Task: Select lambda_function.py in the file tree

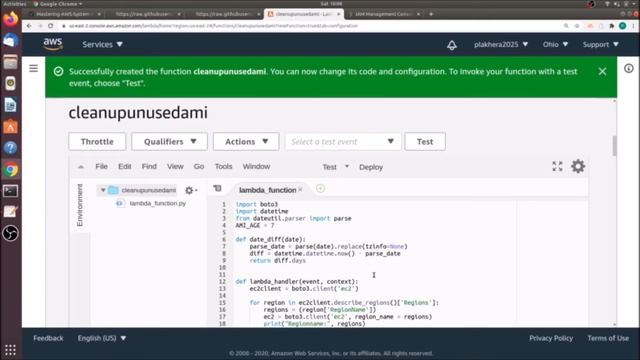Action: pyautogui.click(x=158, y=203)
